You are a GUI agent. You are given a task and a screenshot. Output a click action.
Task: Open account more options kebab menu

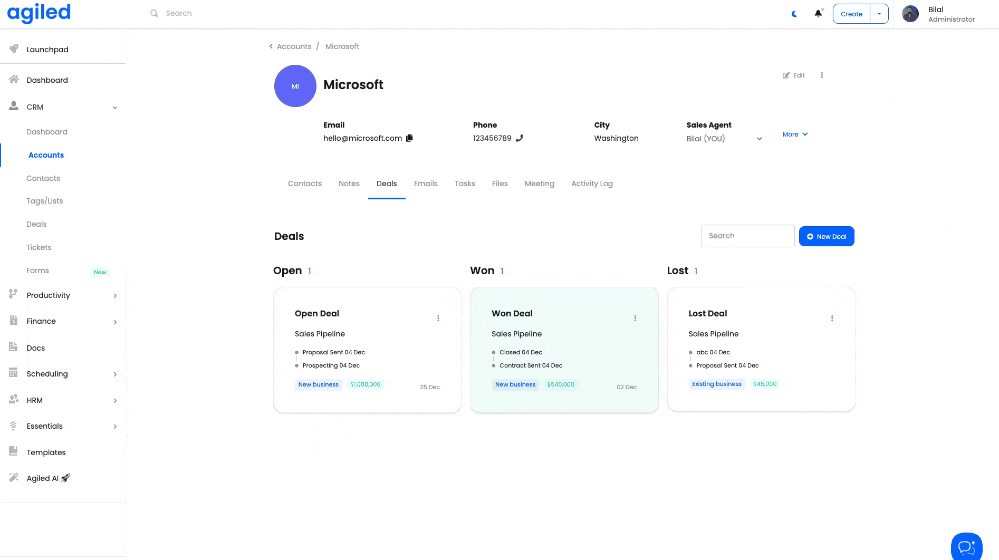click(822, 75)
